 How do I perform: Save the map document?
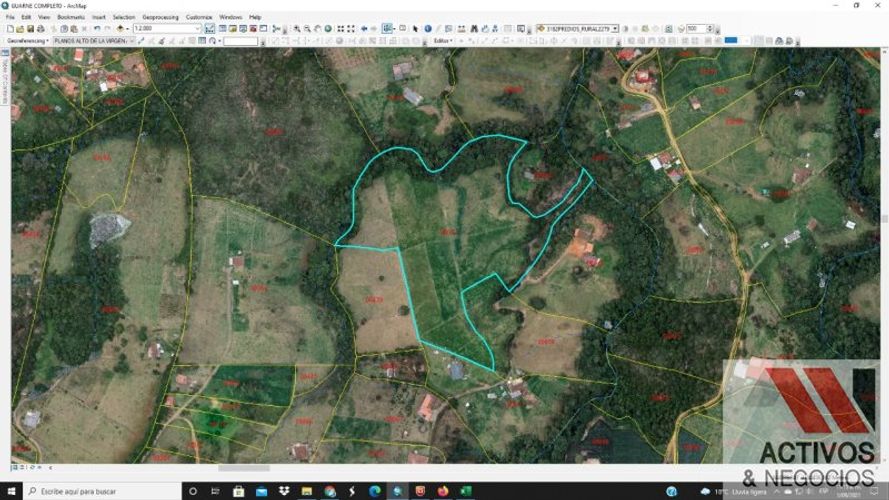30,28
